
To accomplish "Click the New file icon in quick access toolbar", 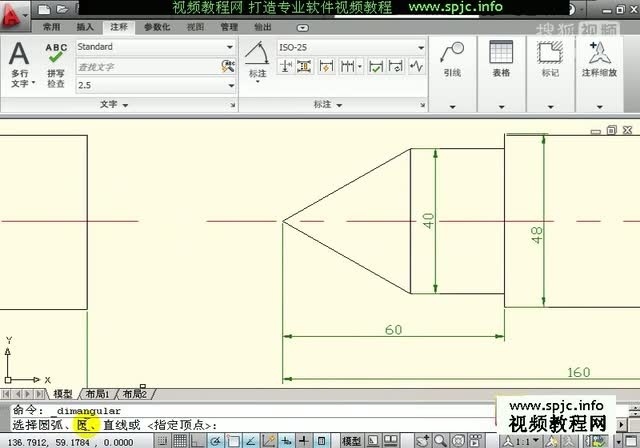I will click(x=44, y=9).
